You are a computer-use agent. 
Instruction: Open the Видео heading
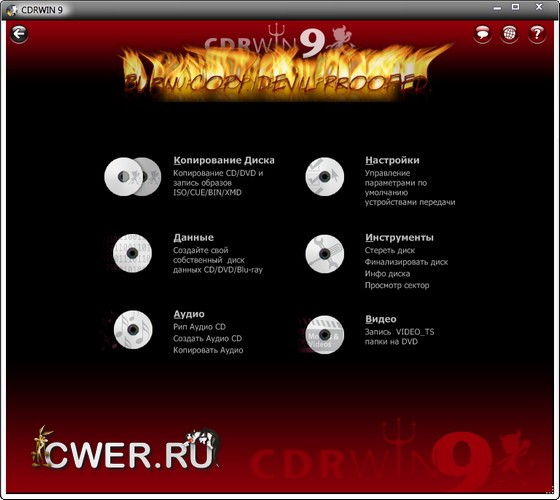coord(381,319)
